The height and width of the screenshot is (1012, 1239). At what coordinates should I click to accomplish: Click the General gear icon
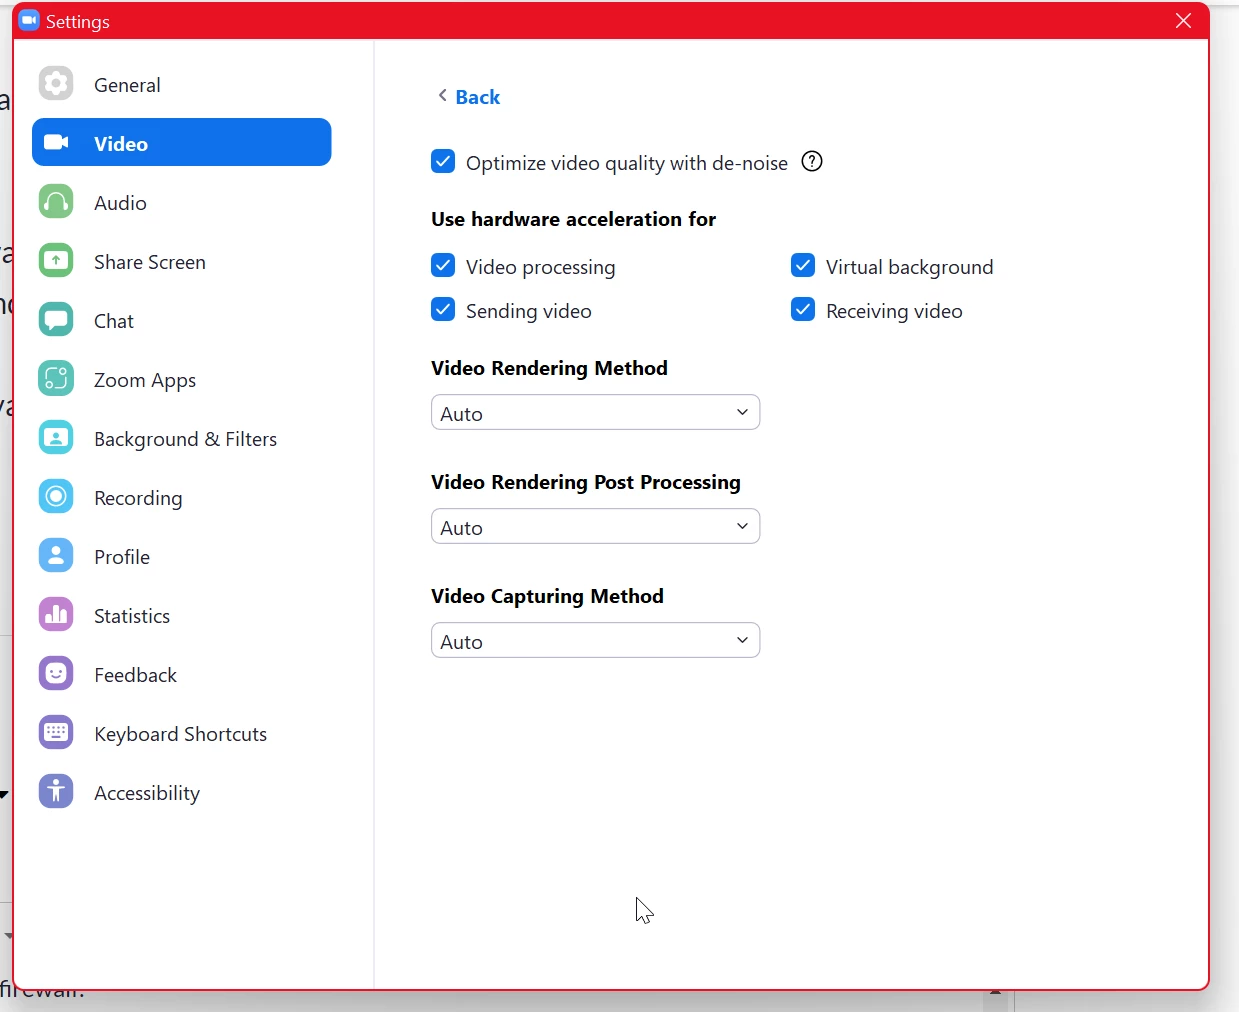pyautogui.click(x=56, y=83)
